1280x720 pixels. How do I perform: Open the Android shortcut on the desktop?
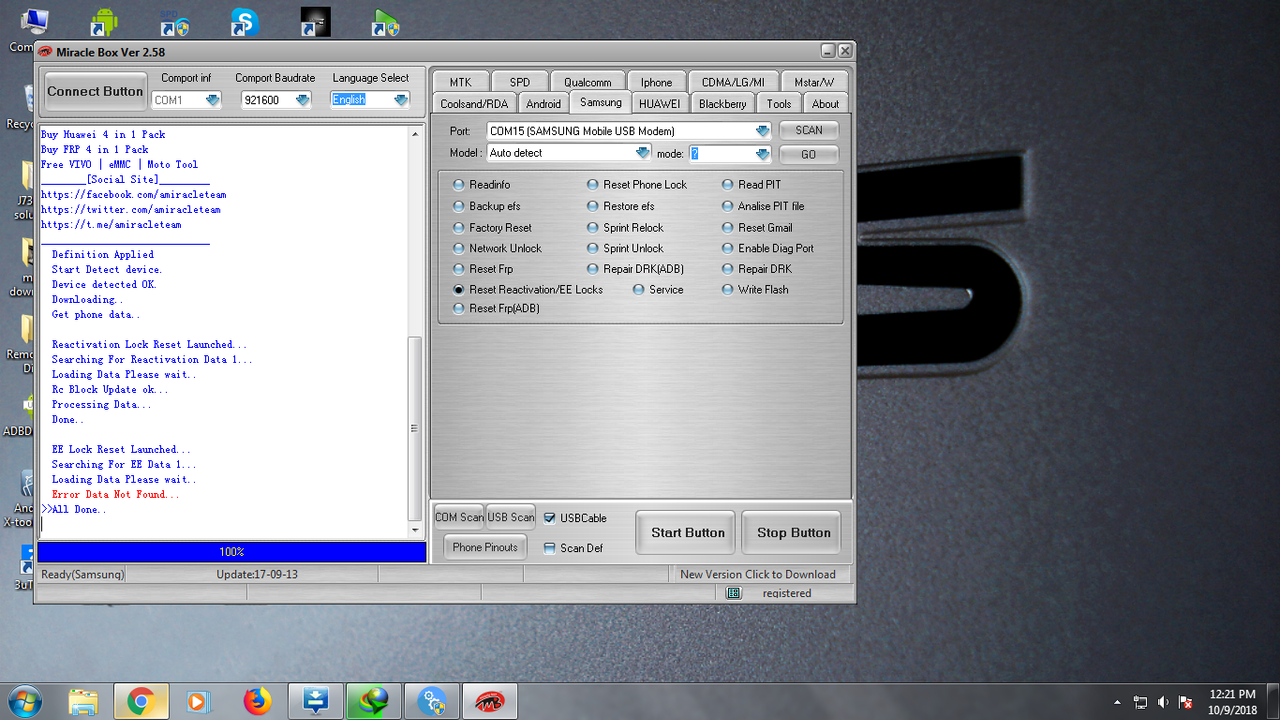point(104,22)
